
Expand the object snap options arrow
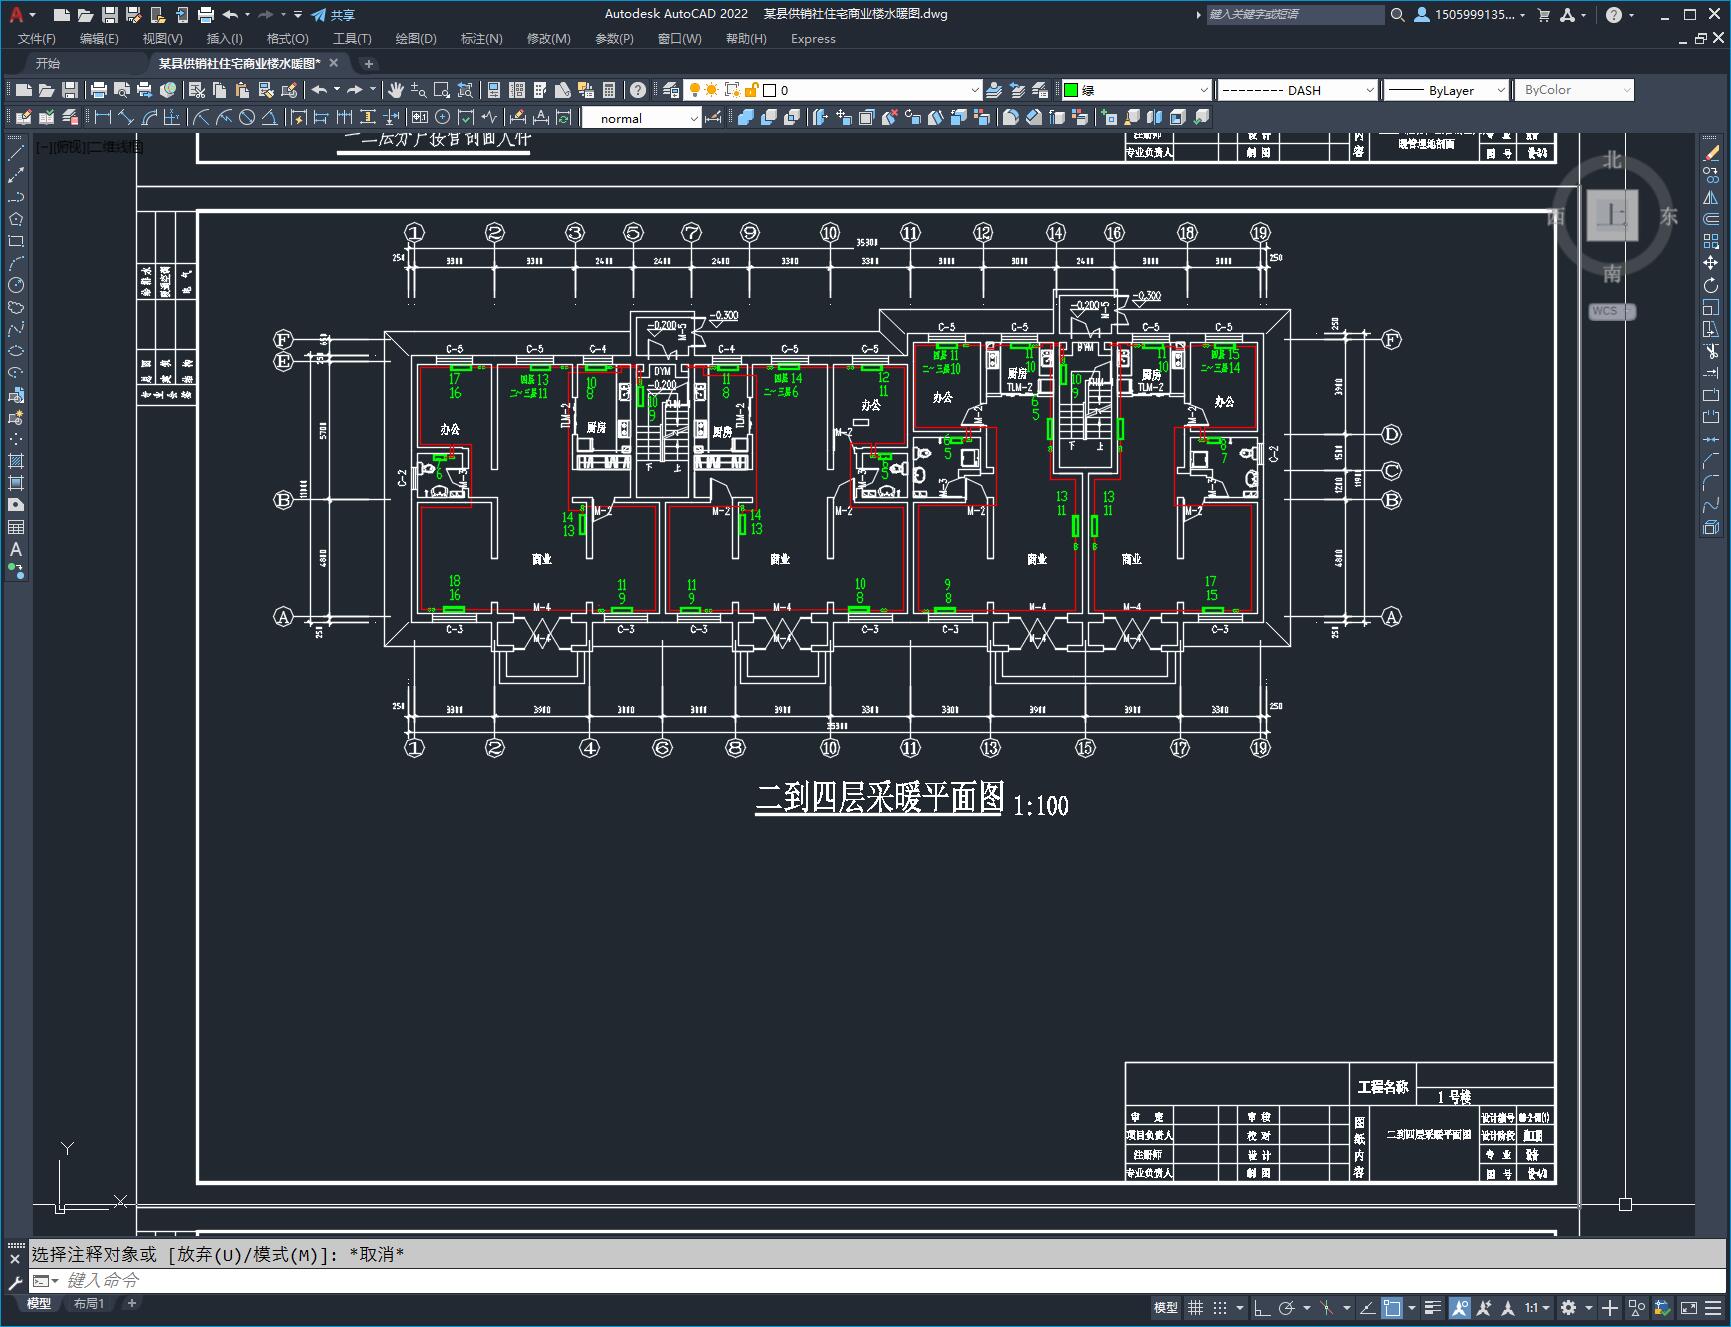[1412, 1308]
